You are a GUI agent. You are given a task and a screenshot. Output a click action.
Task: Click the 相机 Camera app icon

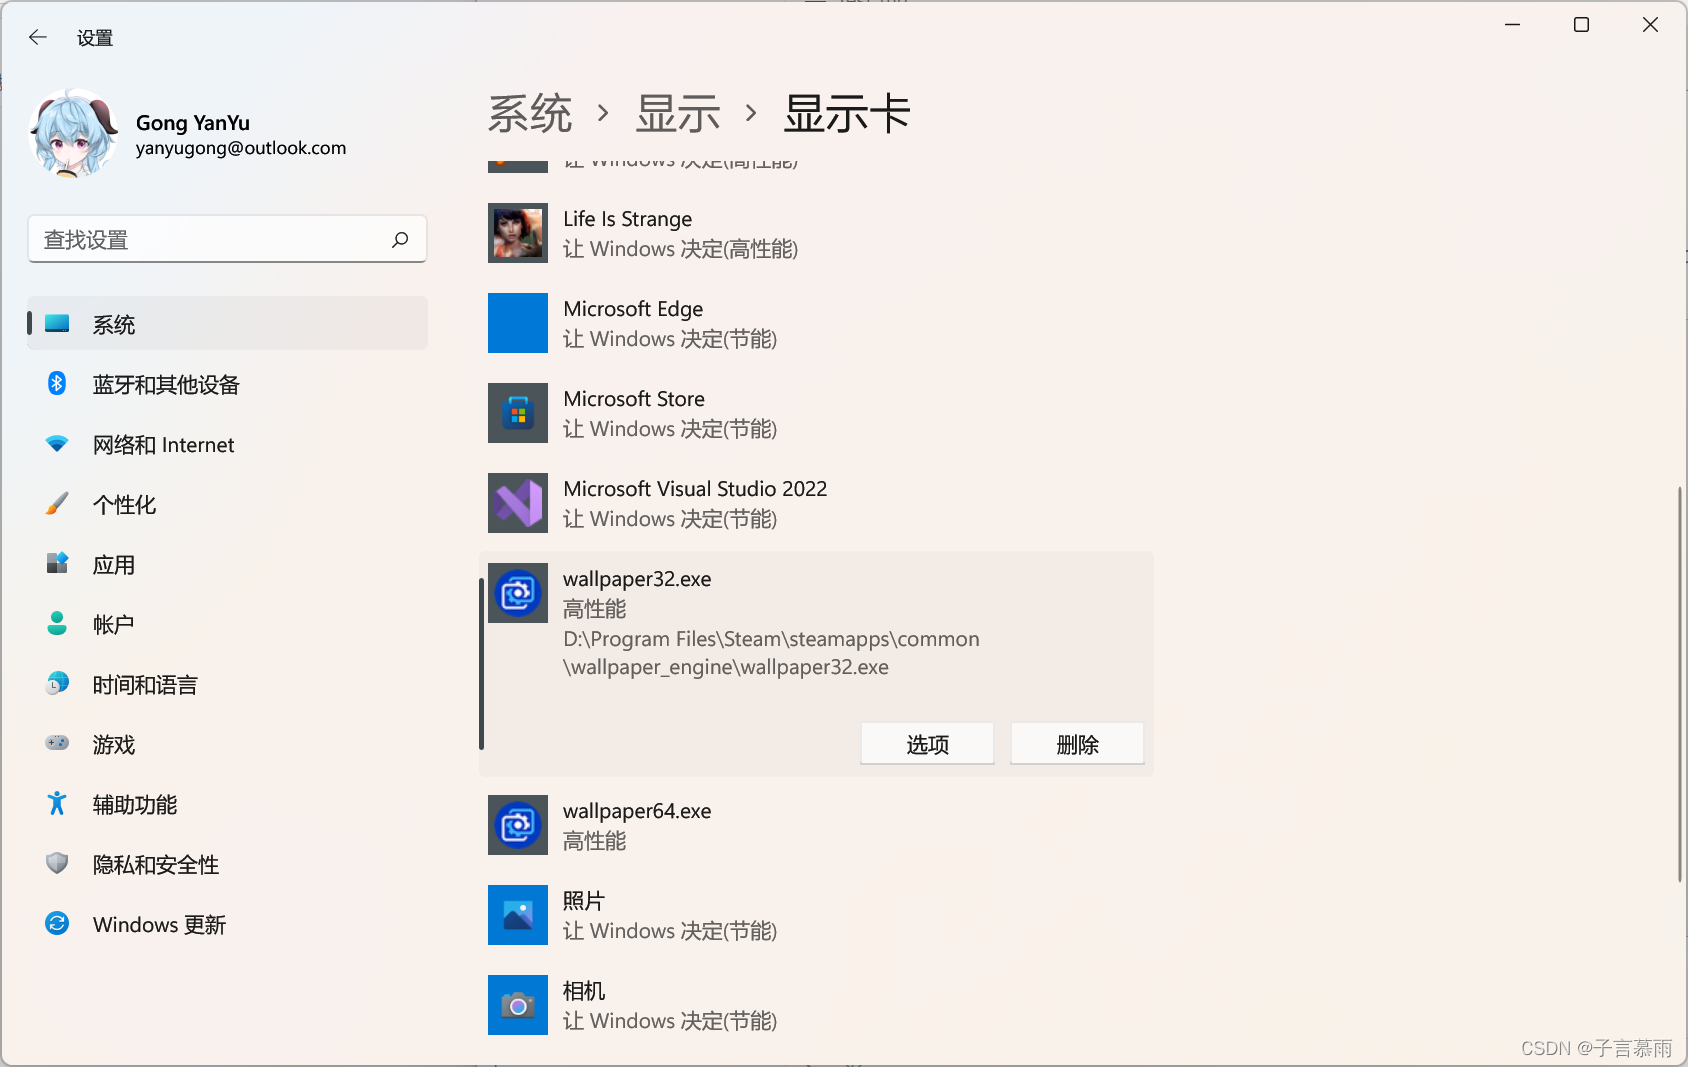[x=518, y=1005]
